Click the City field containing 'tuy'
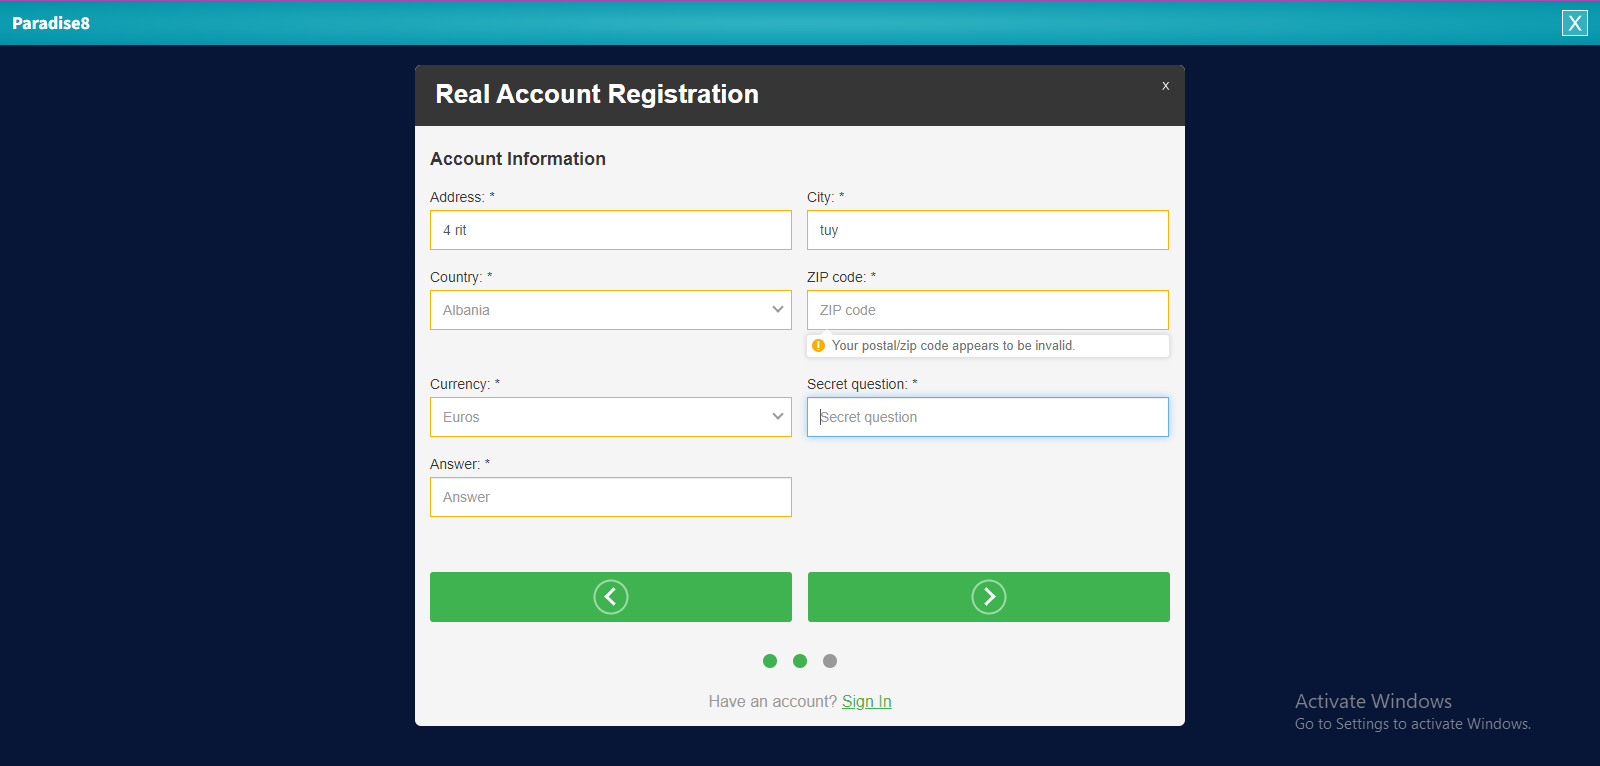 (x=987, y=230)
